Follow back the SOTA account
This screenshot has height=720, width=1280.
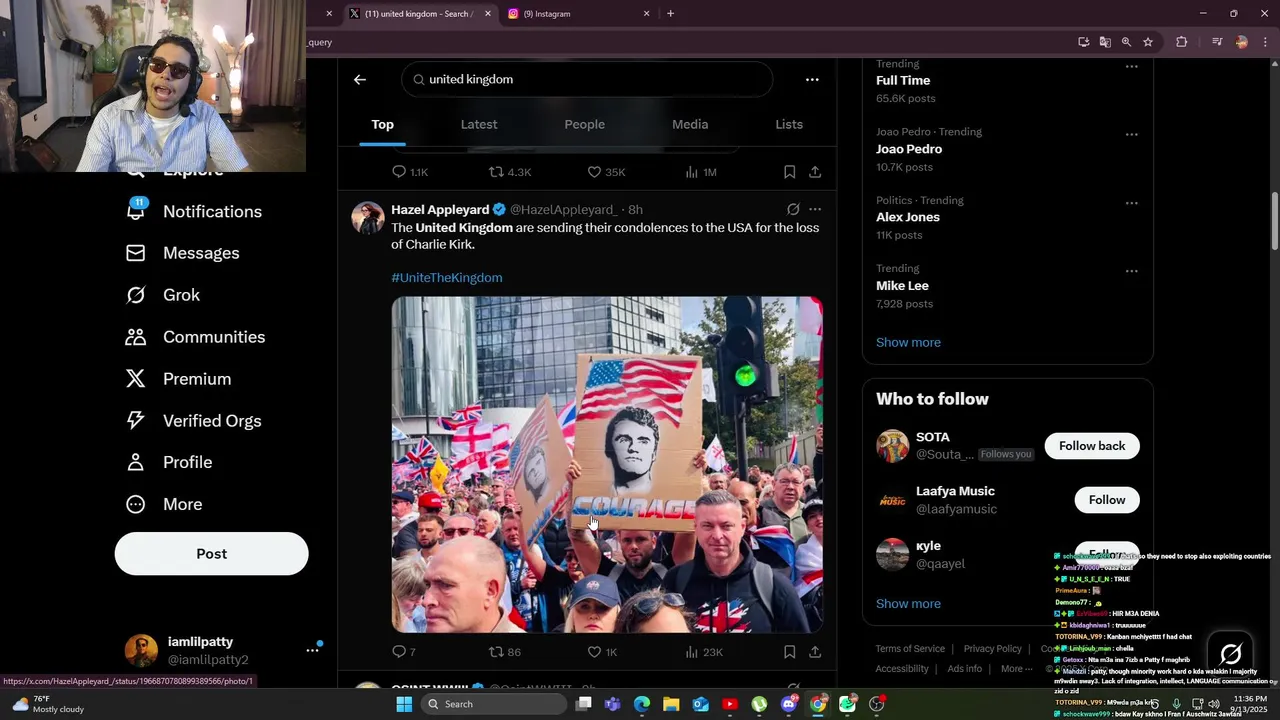tap(1092, 446)
